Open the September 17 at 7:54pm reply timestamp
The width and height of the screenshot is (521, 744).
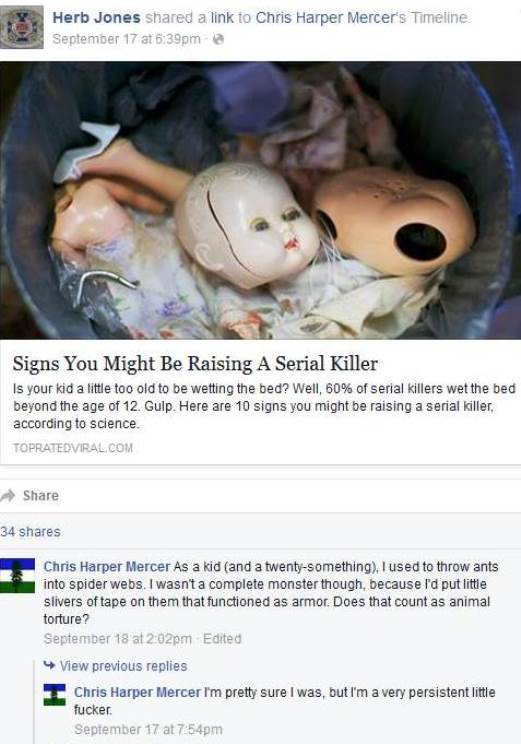tap(148, 729)
